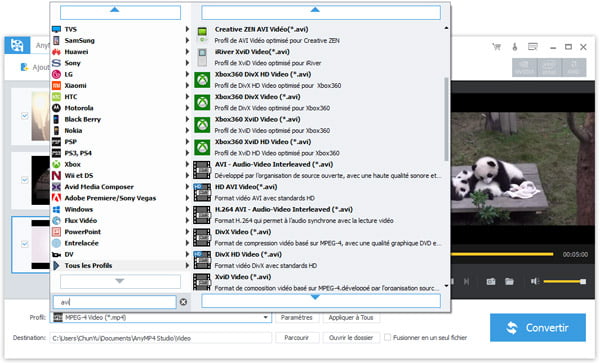
Task: Expand the TVS submenu arrow
Action: click(187, 29)
